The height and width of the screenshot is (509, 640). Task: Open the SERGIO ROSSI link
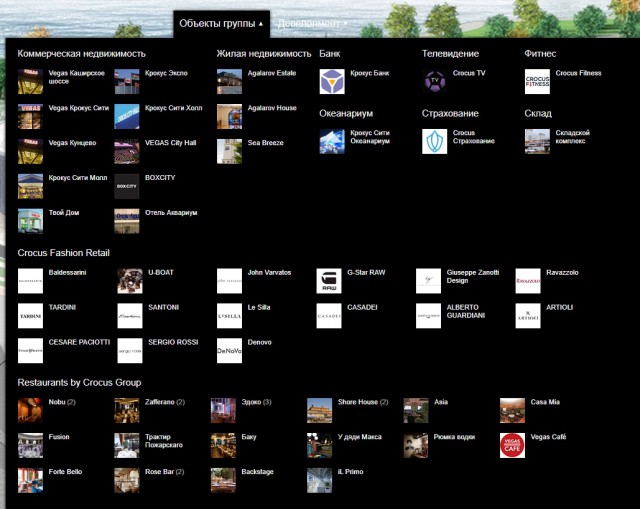pyautogui.click(x=173, y=342)
